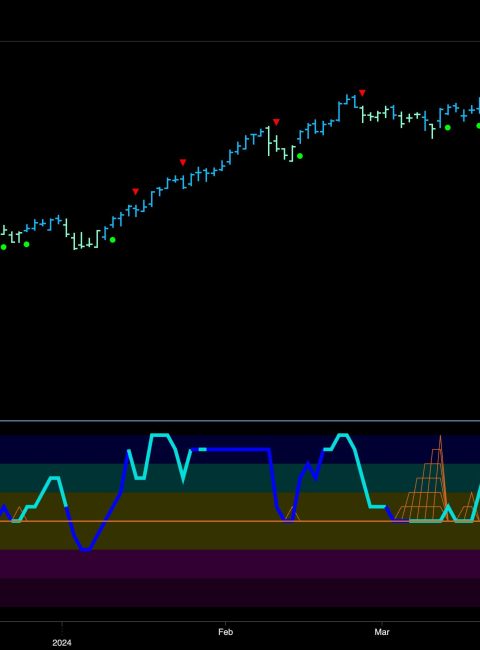This screenshot has width=480, height=650.
Task: Click the second green dot from the left edge
Action: click(27, 244)
